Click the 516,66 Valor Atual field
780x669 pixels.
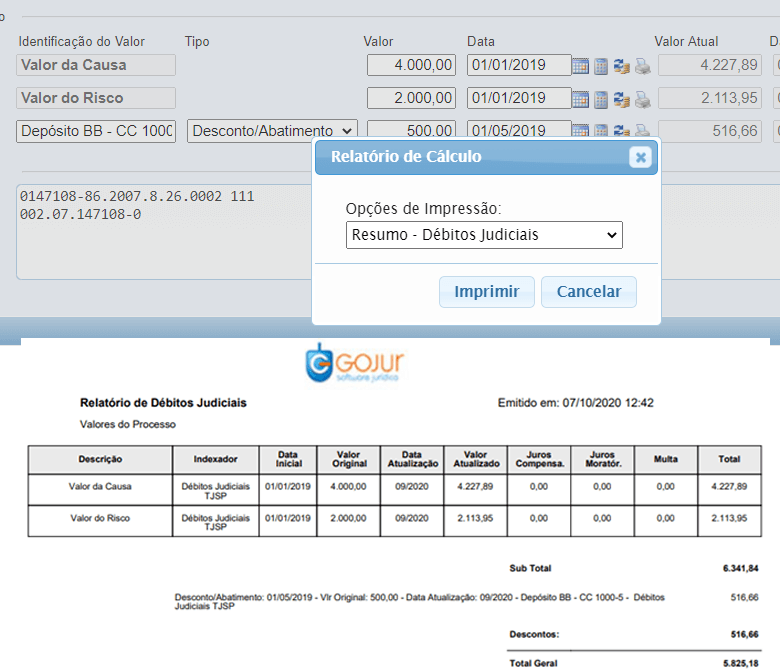tap(710, 131)
